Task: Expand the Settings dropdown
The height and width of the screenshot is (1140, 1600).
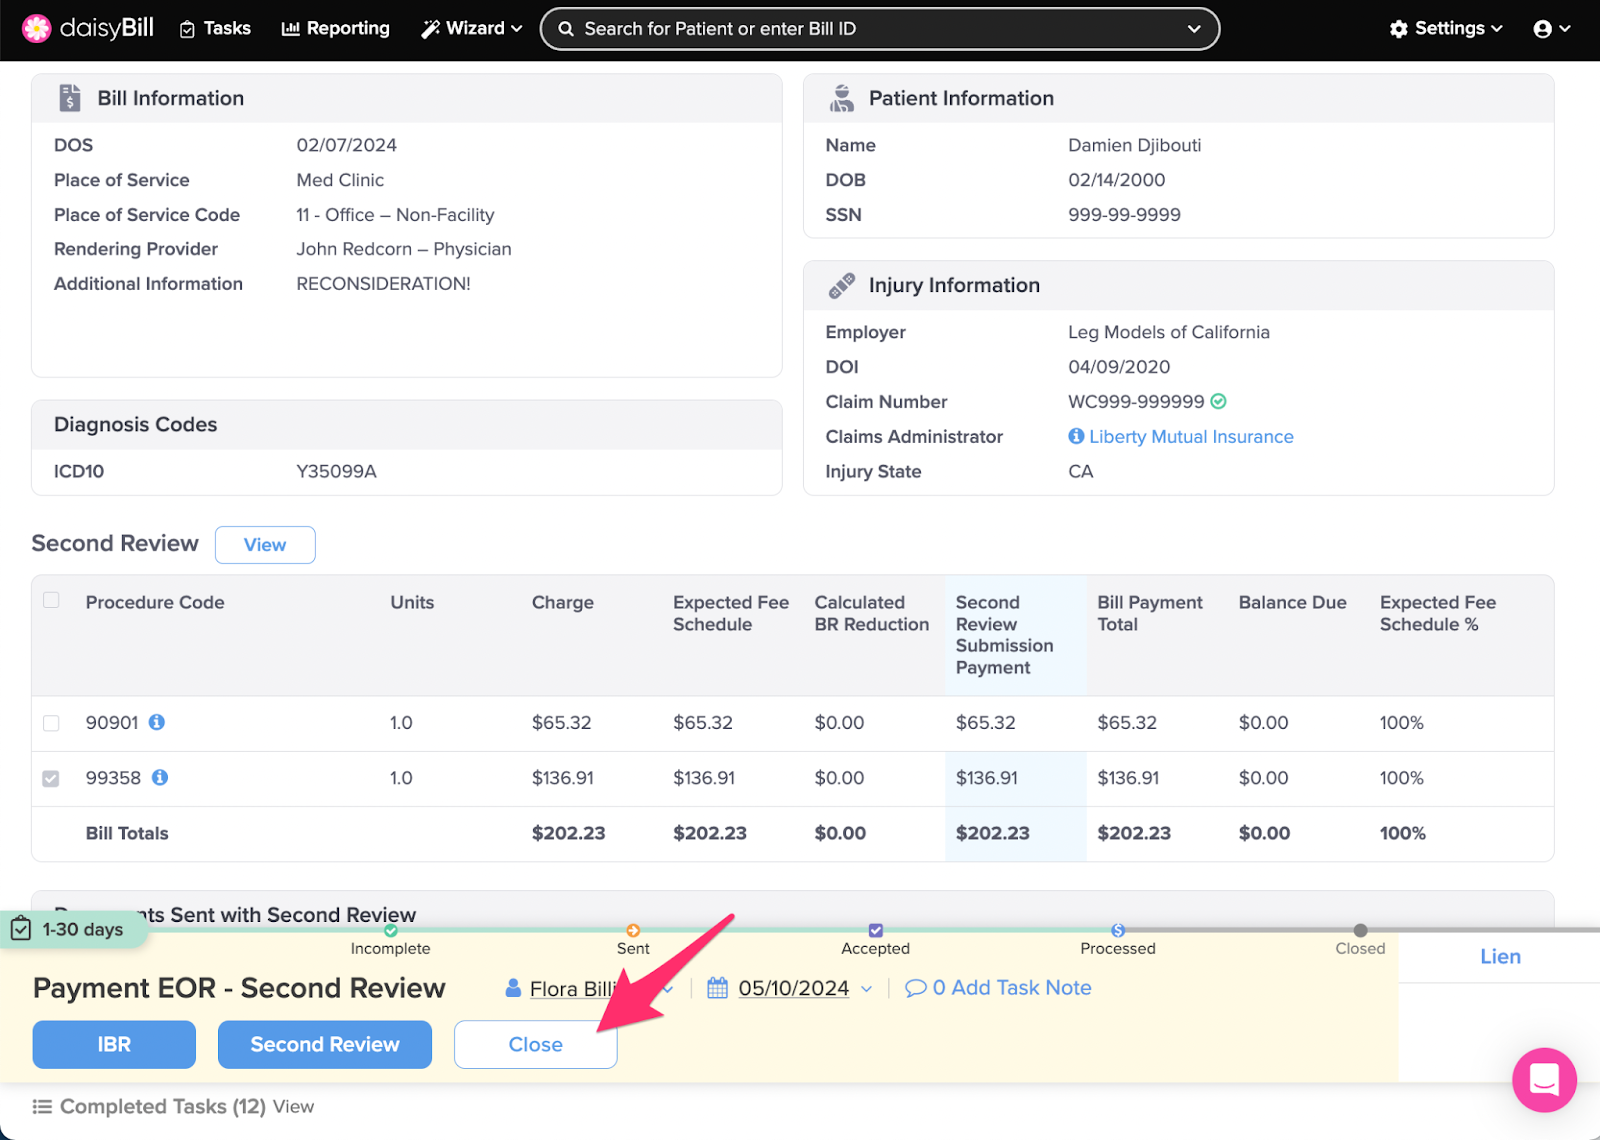Action: 1444,28
